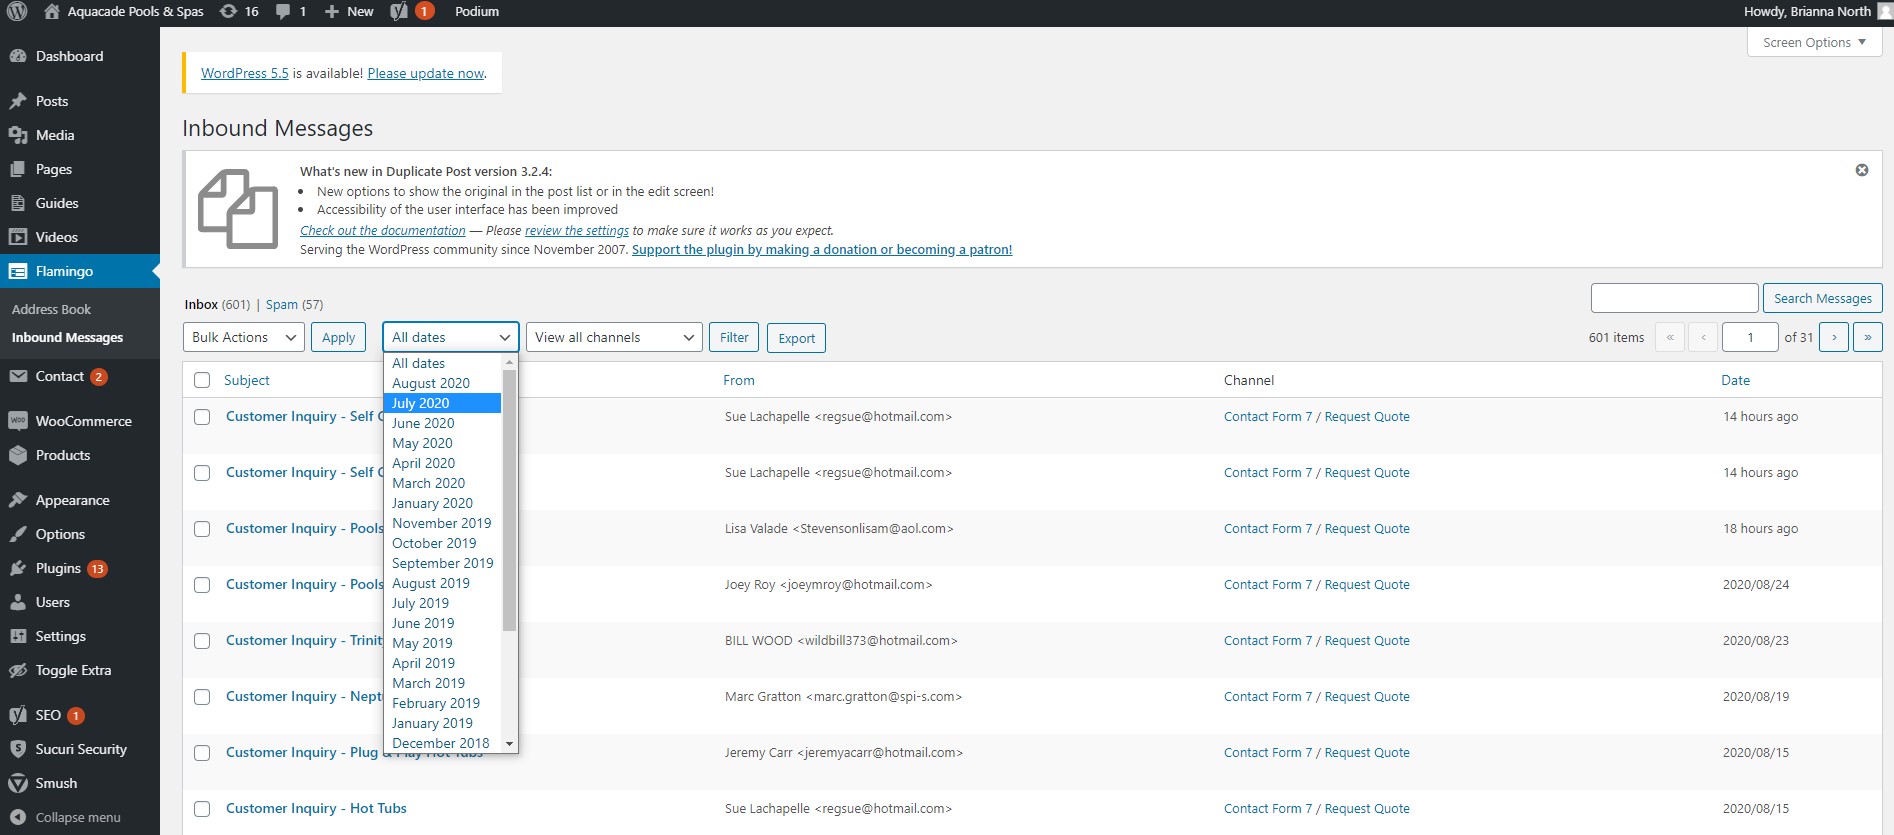Click the Plugins plug icon

18,568
